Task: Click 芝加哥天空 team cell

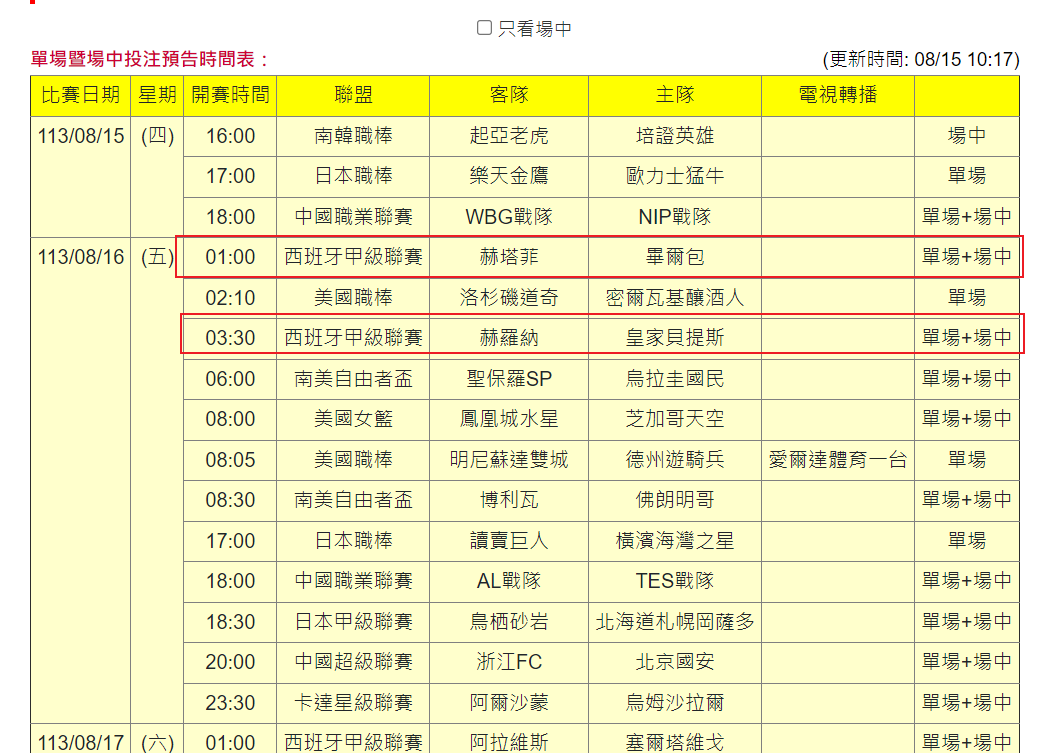Action: click(675, 420)
